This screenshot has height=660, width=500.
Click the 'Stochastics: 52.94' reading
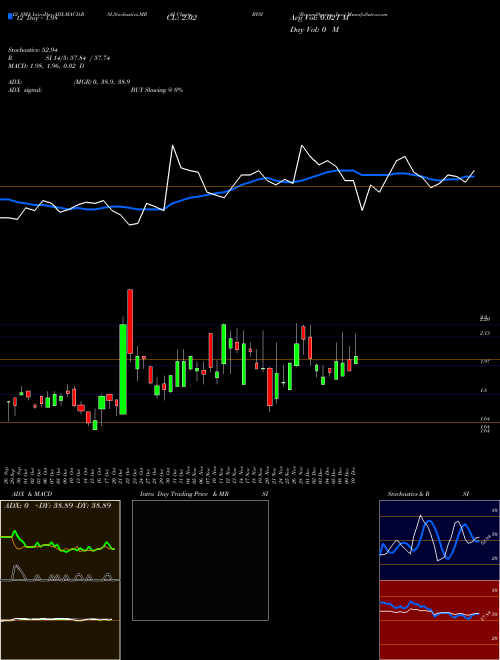point(32,50)
